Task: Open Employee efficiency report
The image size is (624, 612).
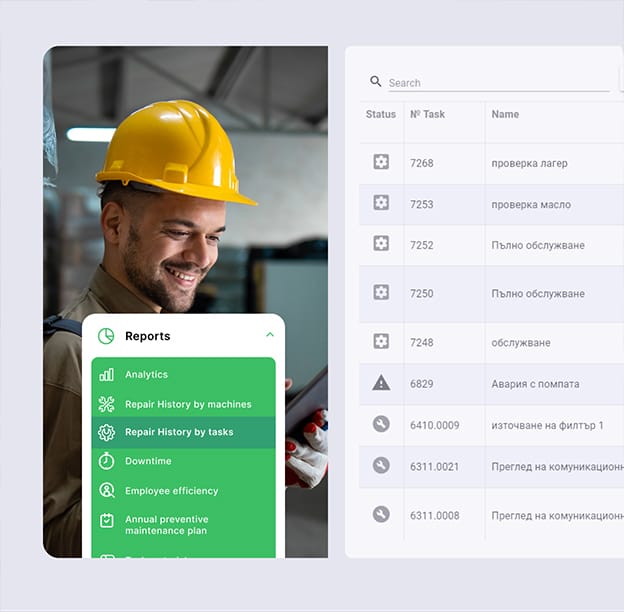Action: tap(172, 491)
